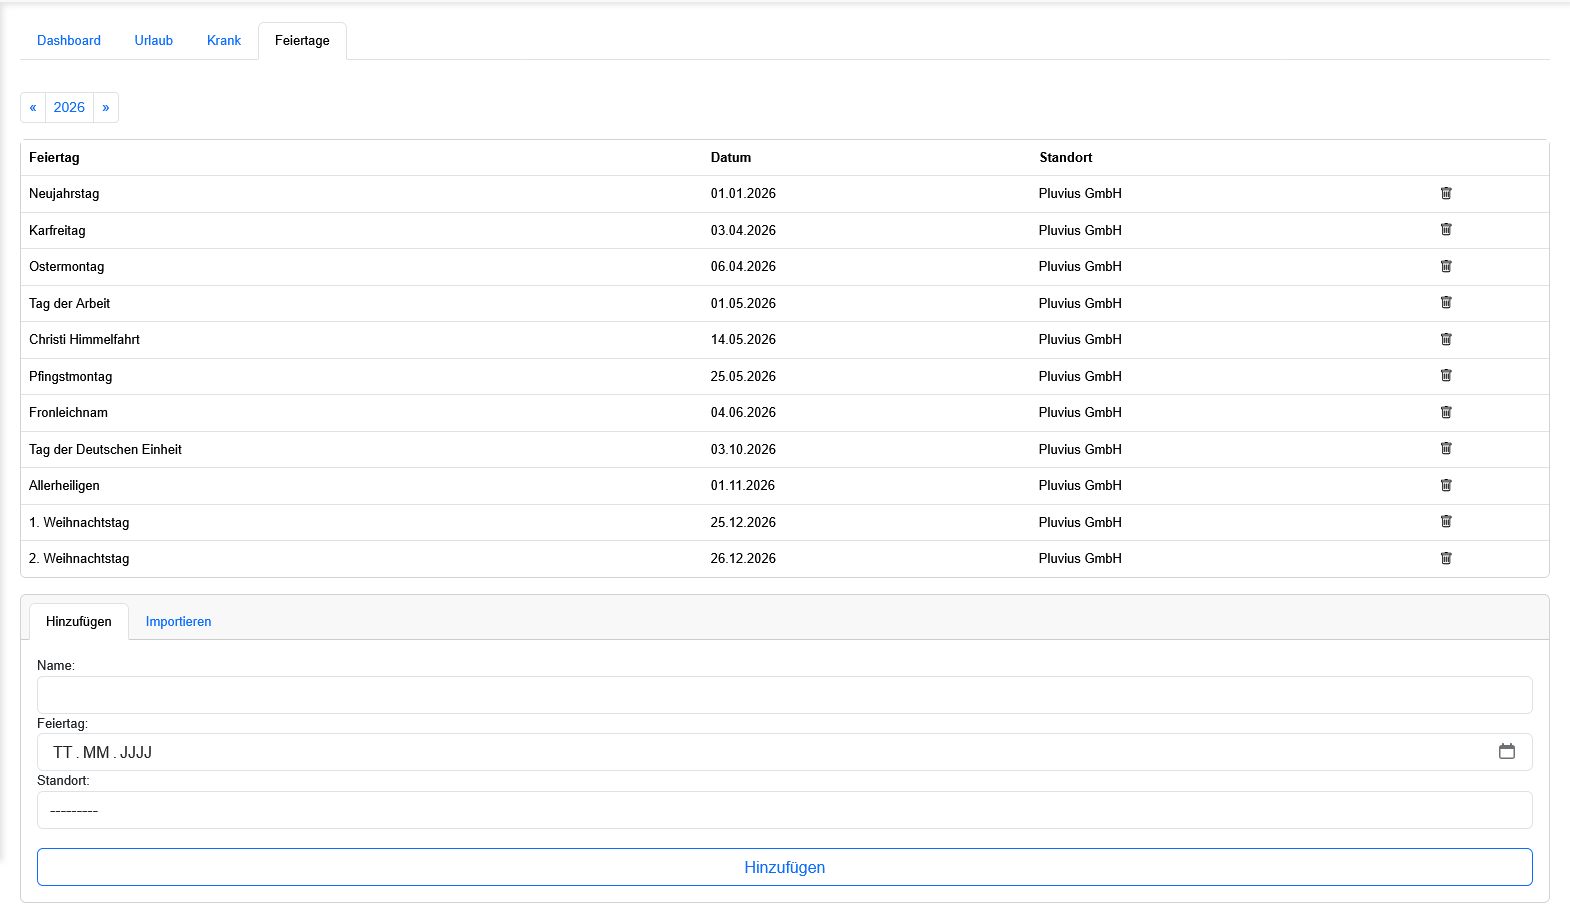Click the Tag der Deutschen Einheit name
This screenshot has height=923, width=1570.
pos(106,449)
